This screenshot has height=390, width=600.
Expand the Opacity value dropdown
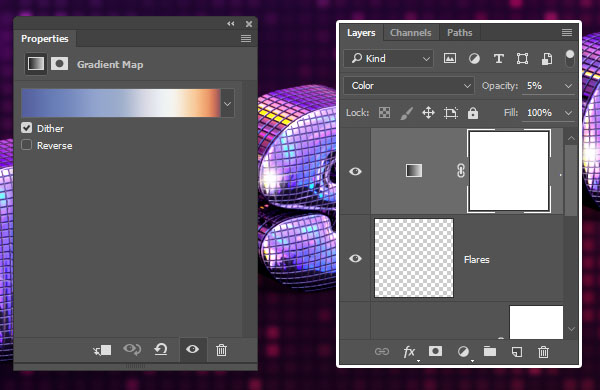click(568, 86)
